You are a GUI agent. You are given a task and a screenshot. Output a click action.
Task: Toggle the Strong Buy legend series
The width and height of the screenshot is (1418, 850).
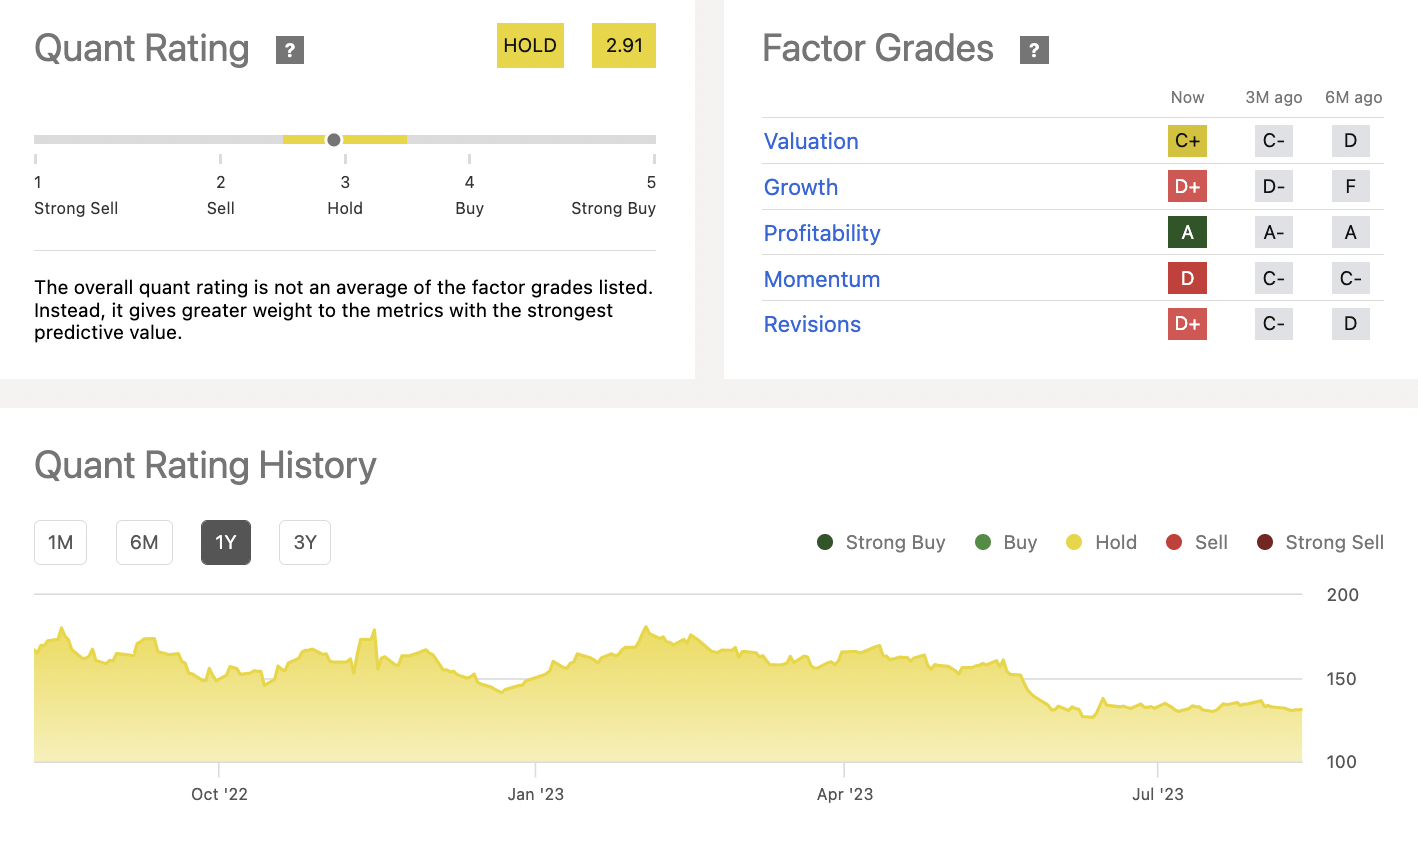pyautogui.click(x=881, y=542)
